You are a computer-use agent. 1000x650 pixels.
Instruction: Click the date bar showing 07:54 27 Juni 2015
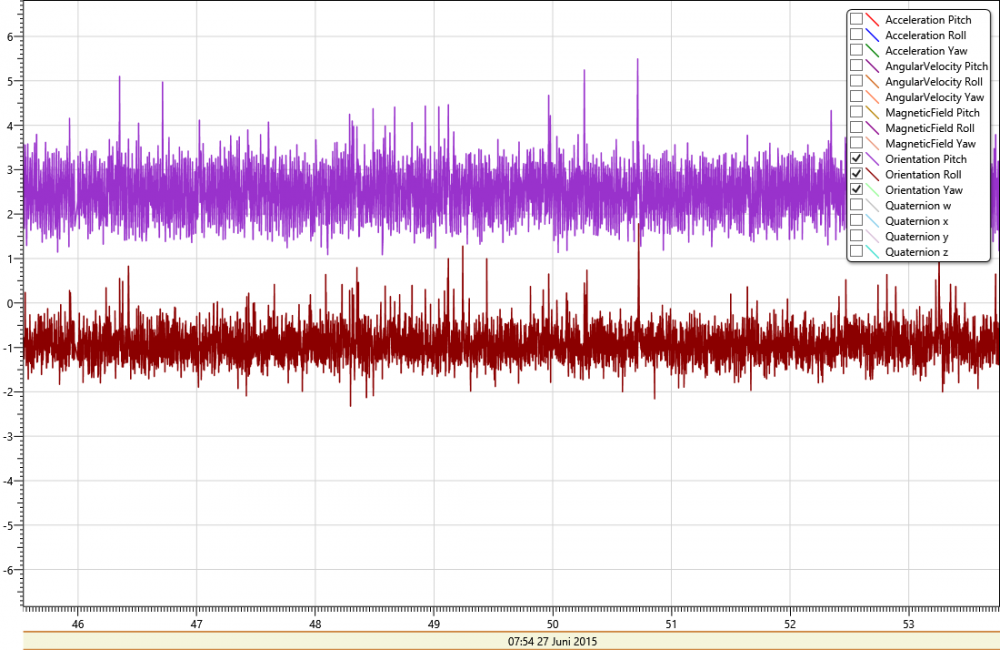point(510,640)
